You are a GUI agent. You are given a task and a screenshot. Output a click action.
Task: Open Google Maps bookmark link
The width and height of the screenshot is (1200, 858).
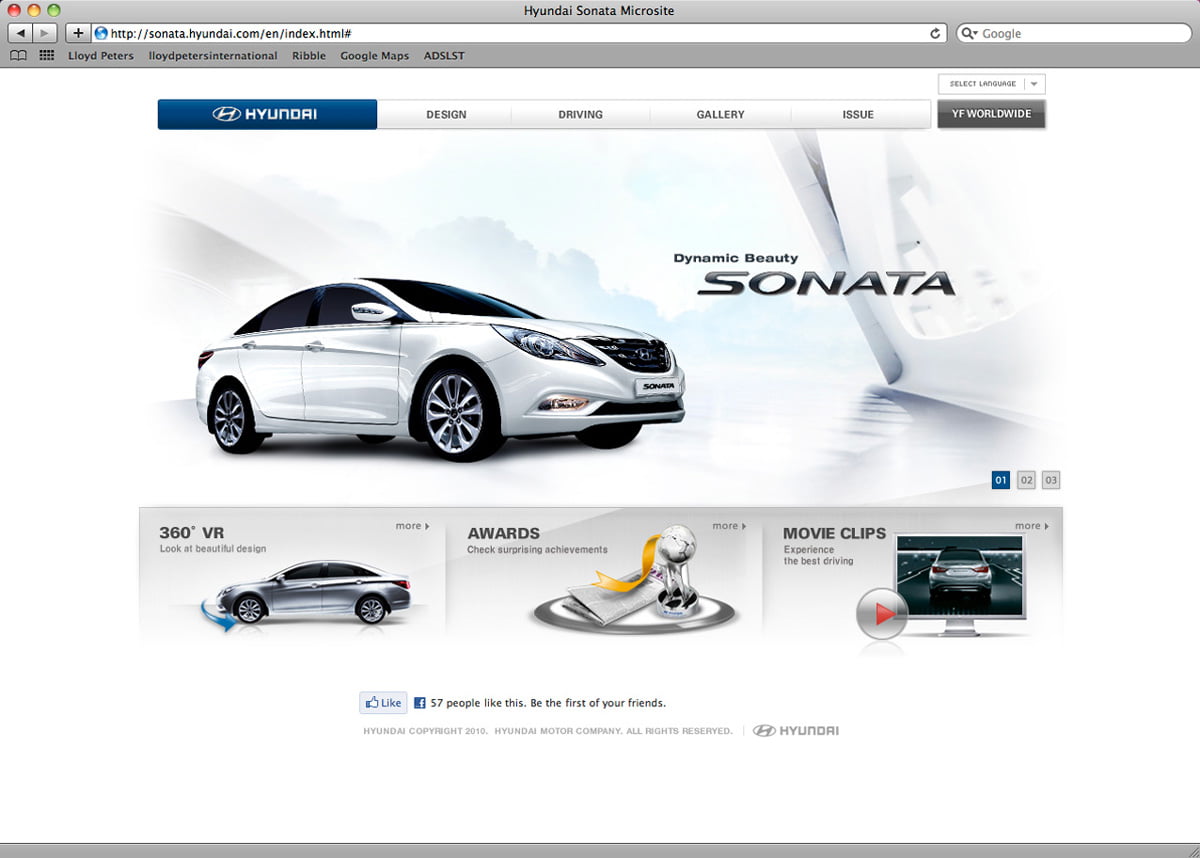coord(374,56)
